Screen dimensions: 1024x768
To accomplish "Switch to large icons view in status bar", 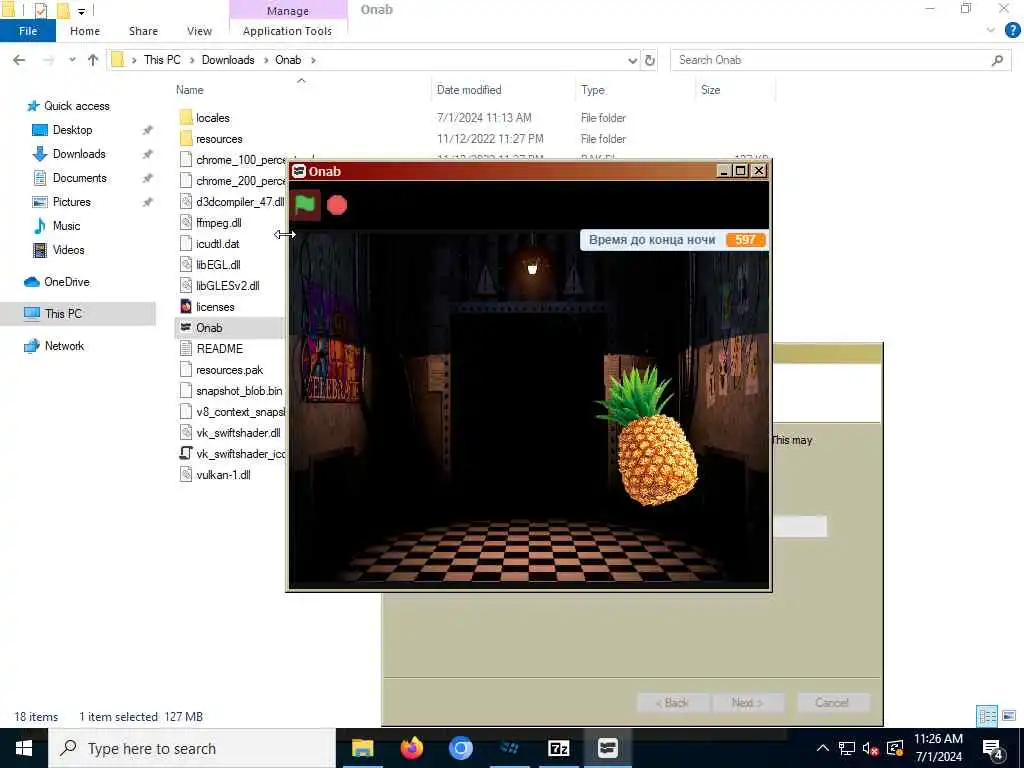I will click(x=1009, y=716).
